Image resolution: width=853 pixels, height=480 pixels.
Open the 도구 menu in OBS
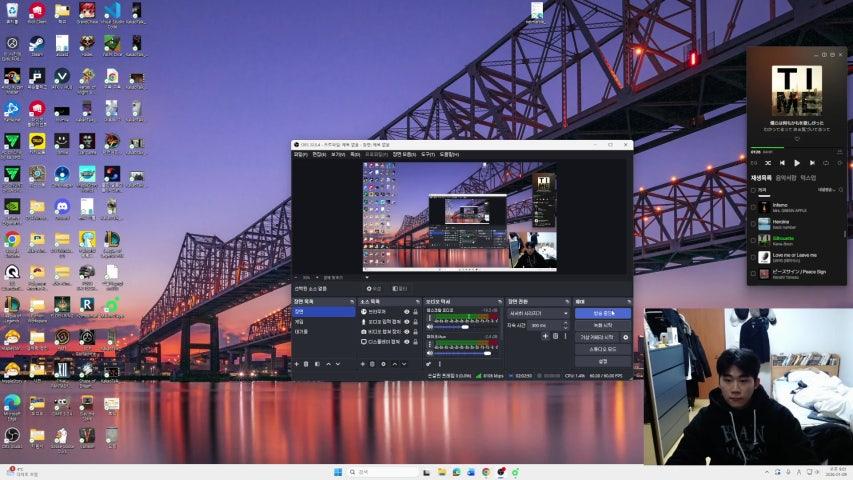(x=428, y=155)
